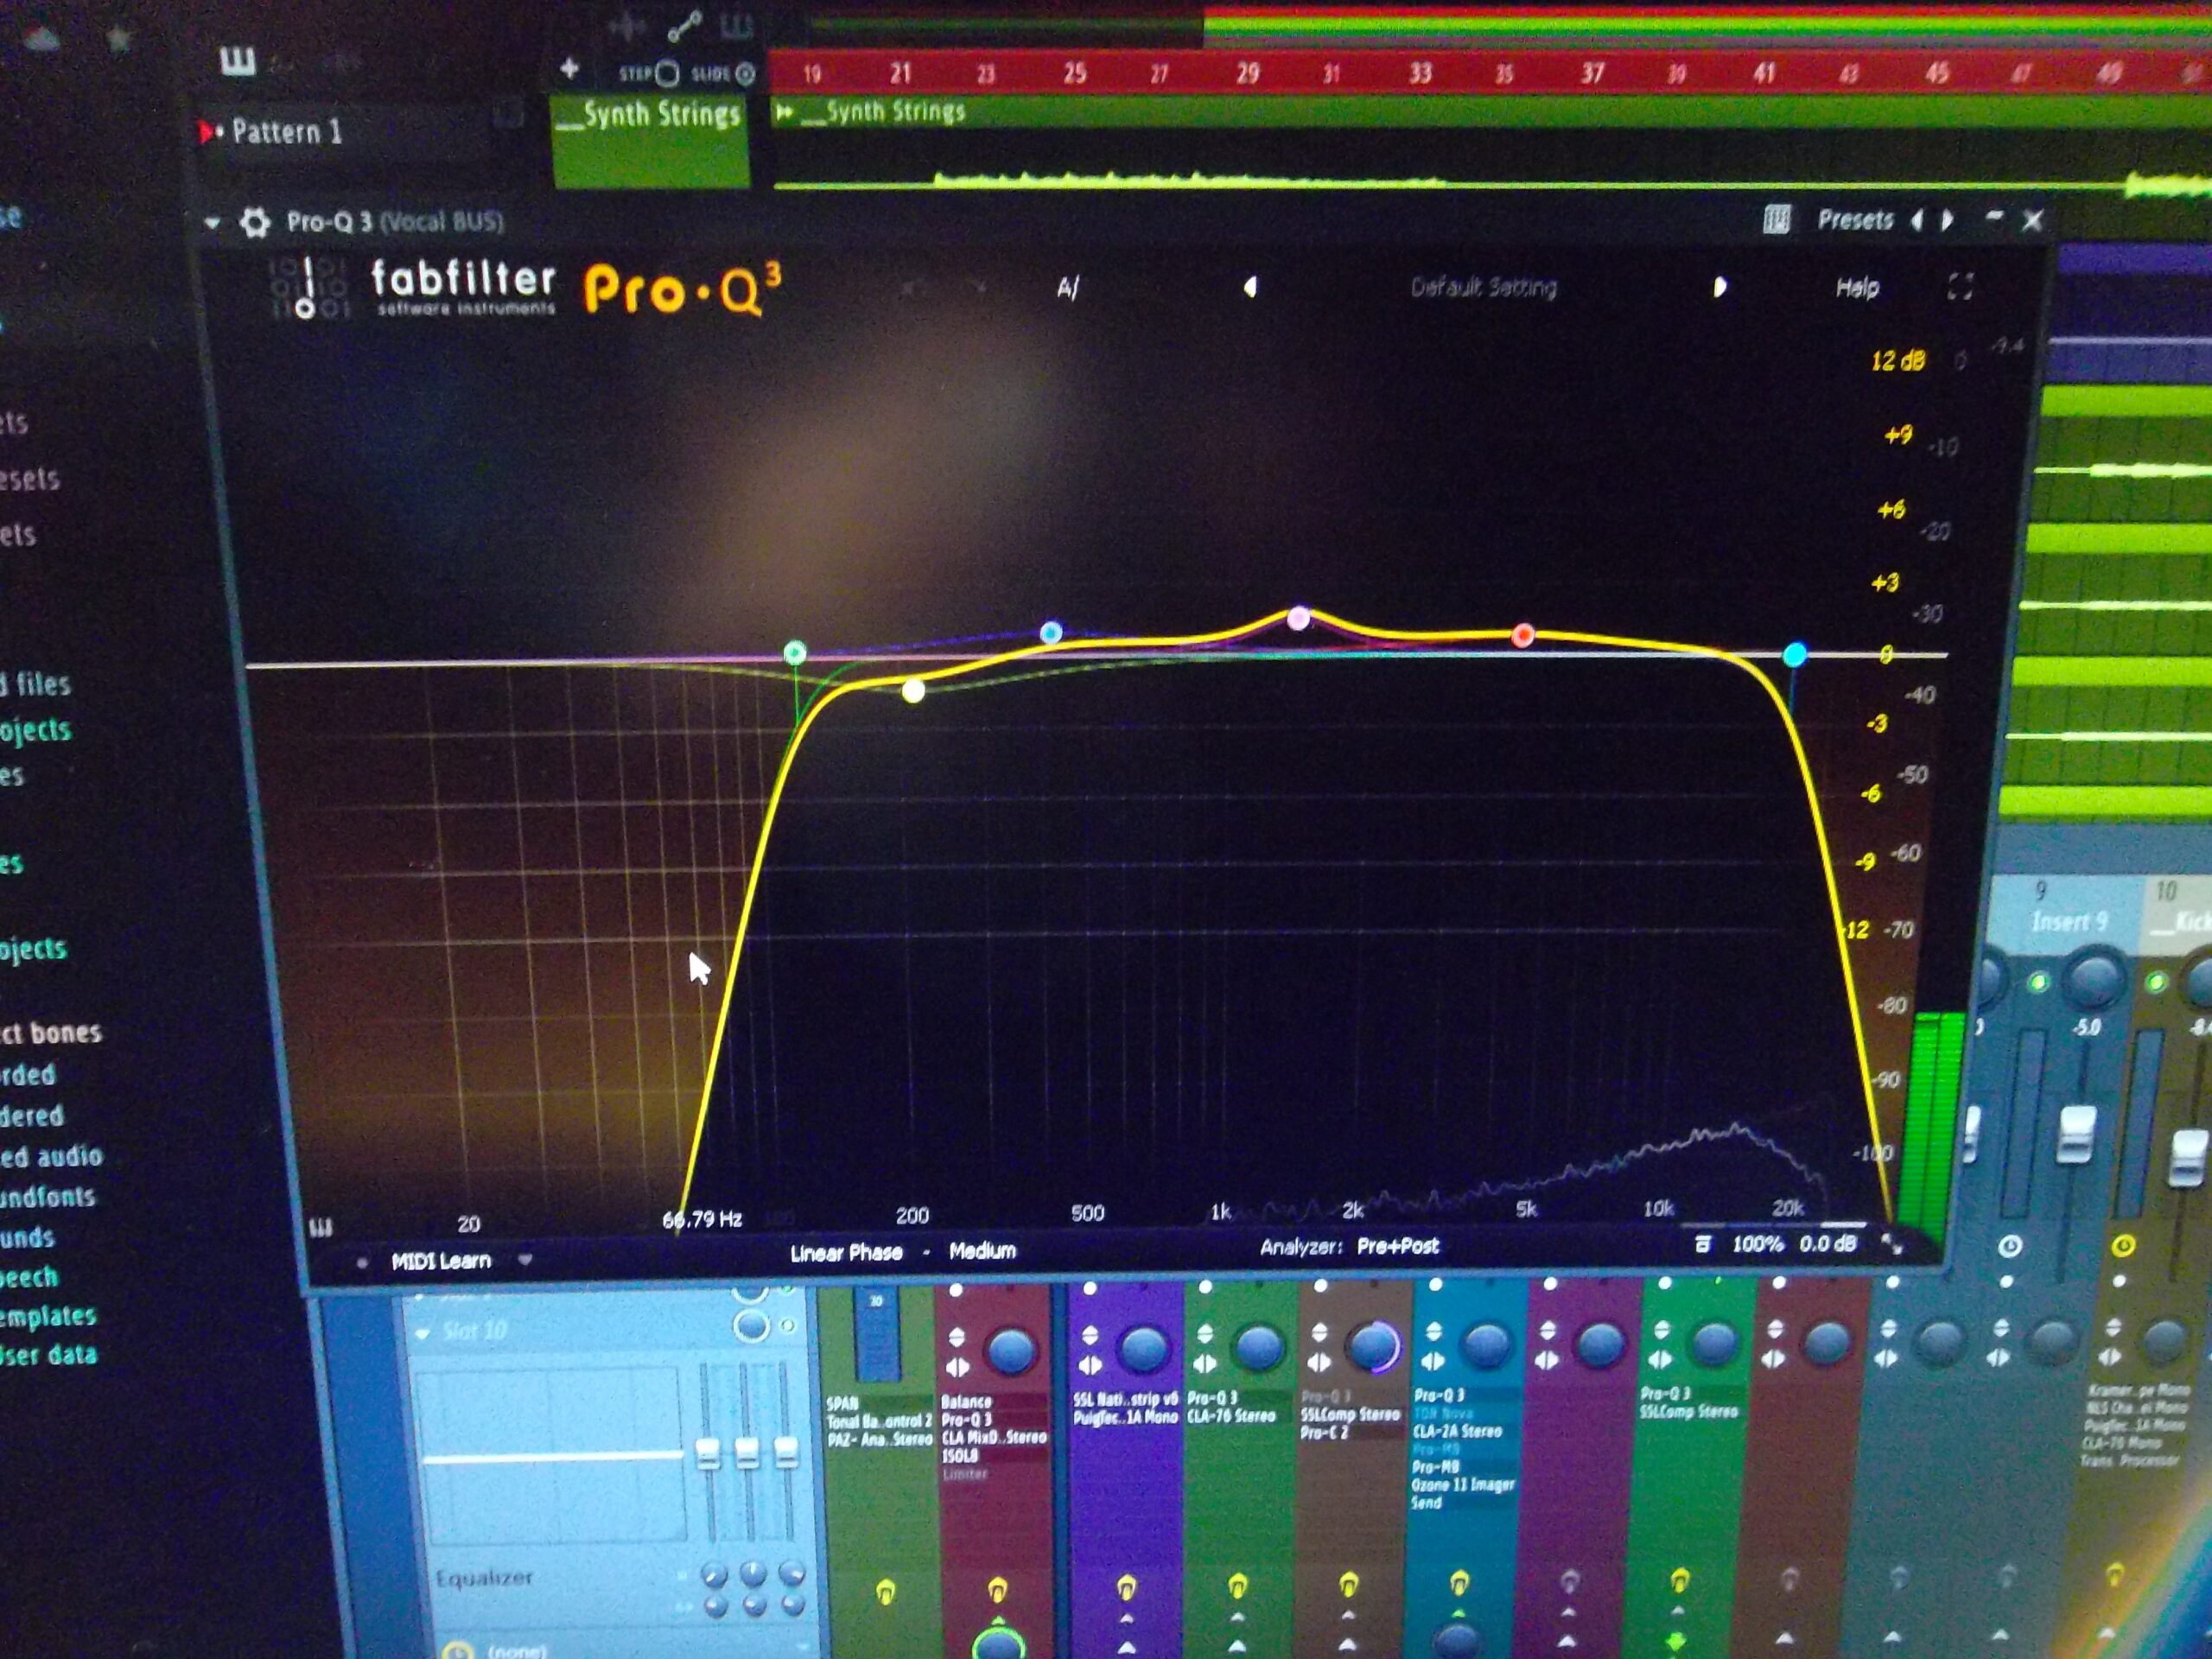
Task: Select previous FabFilter preset left of Default Setting
Action: point(1250,288)
